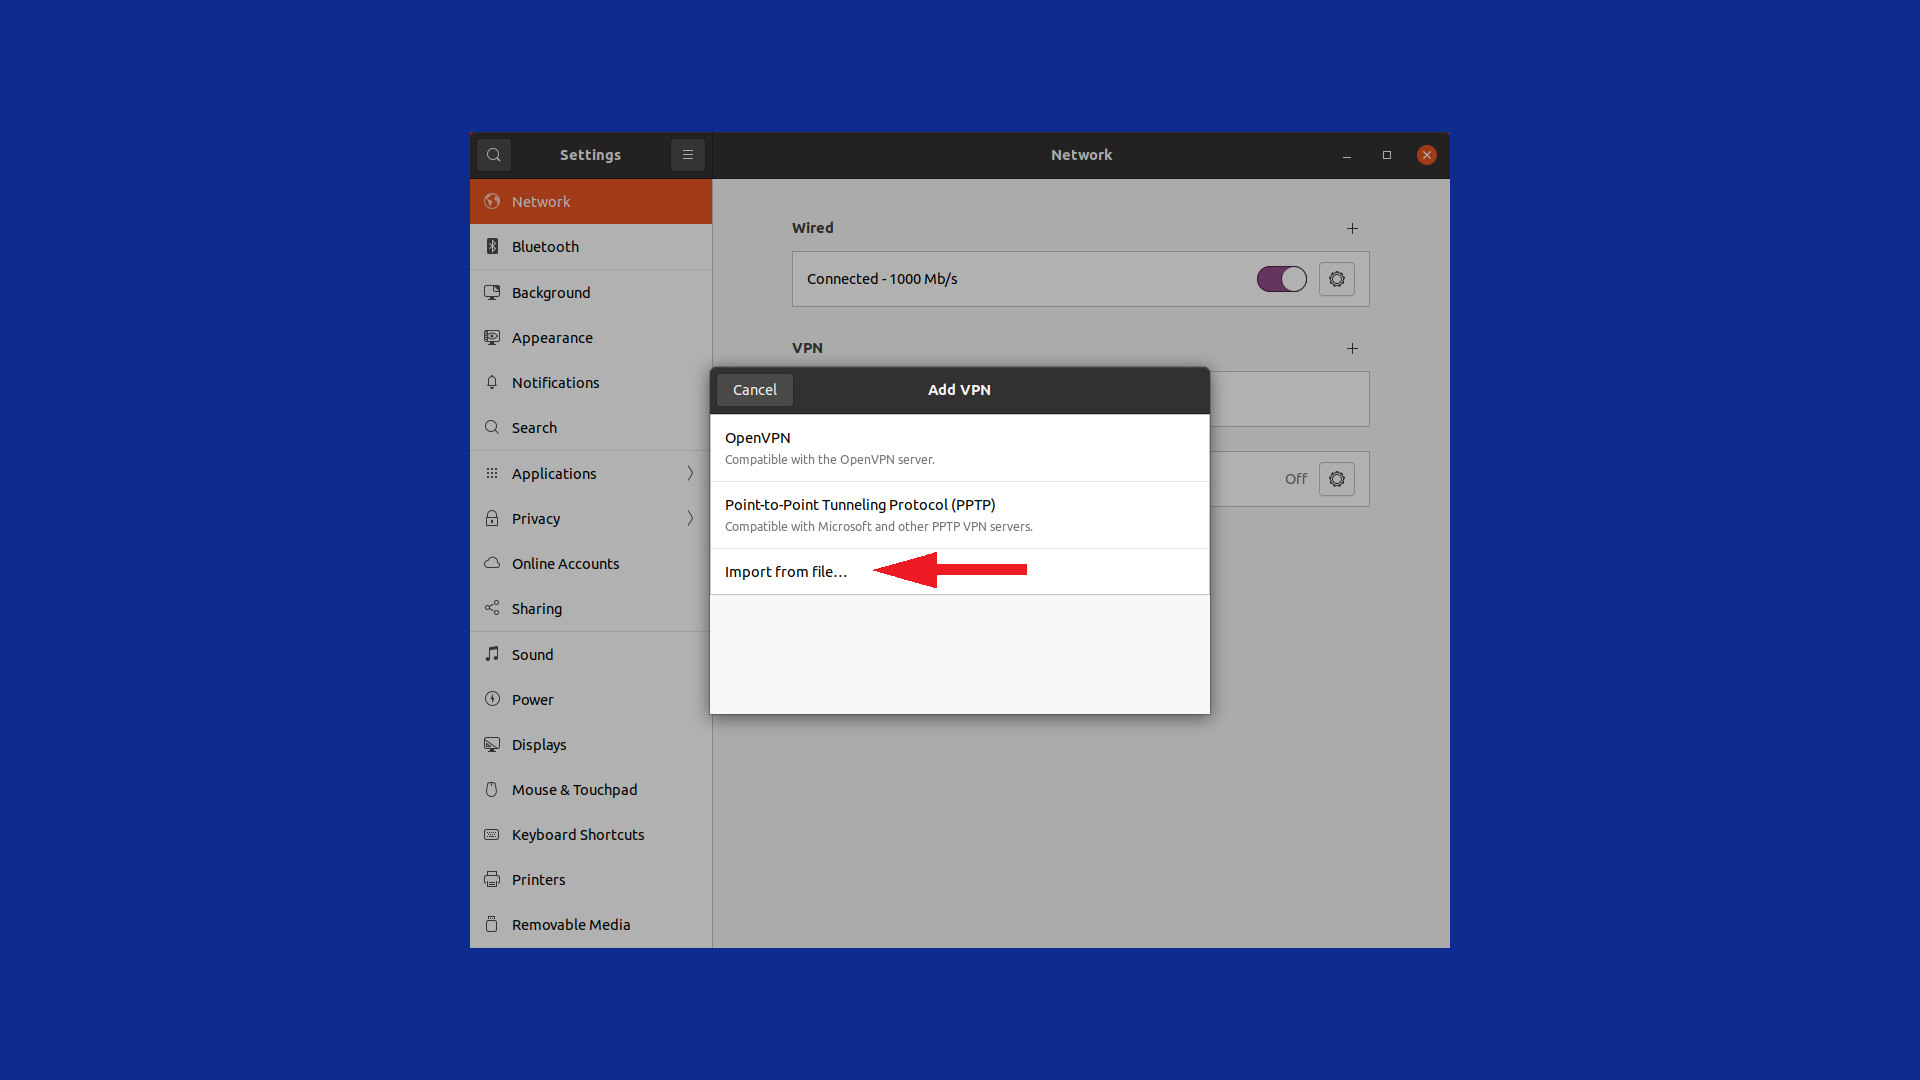Click the Sharing icon in sidebar
1920x1080 pixels.
tap(492, 608)
